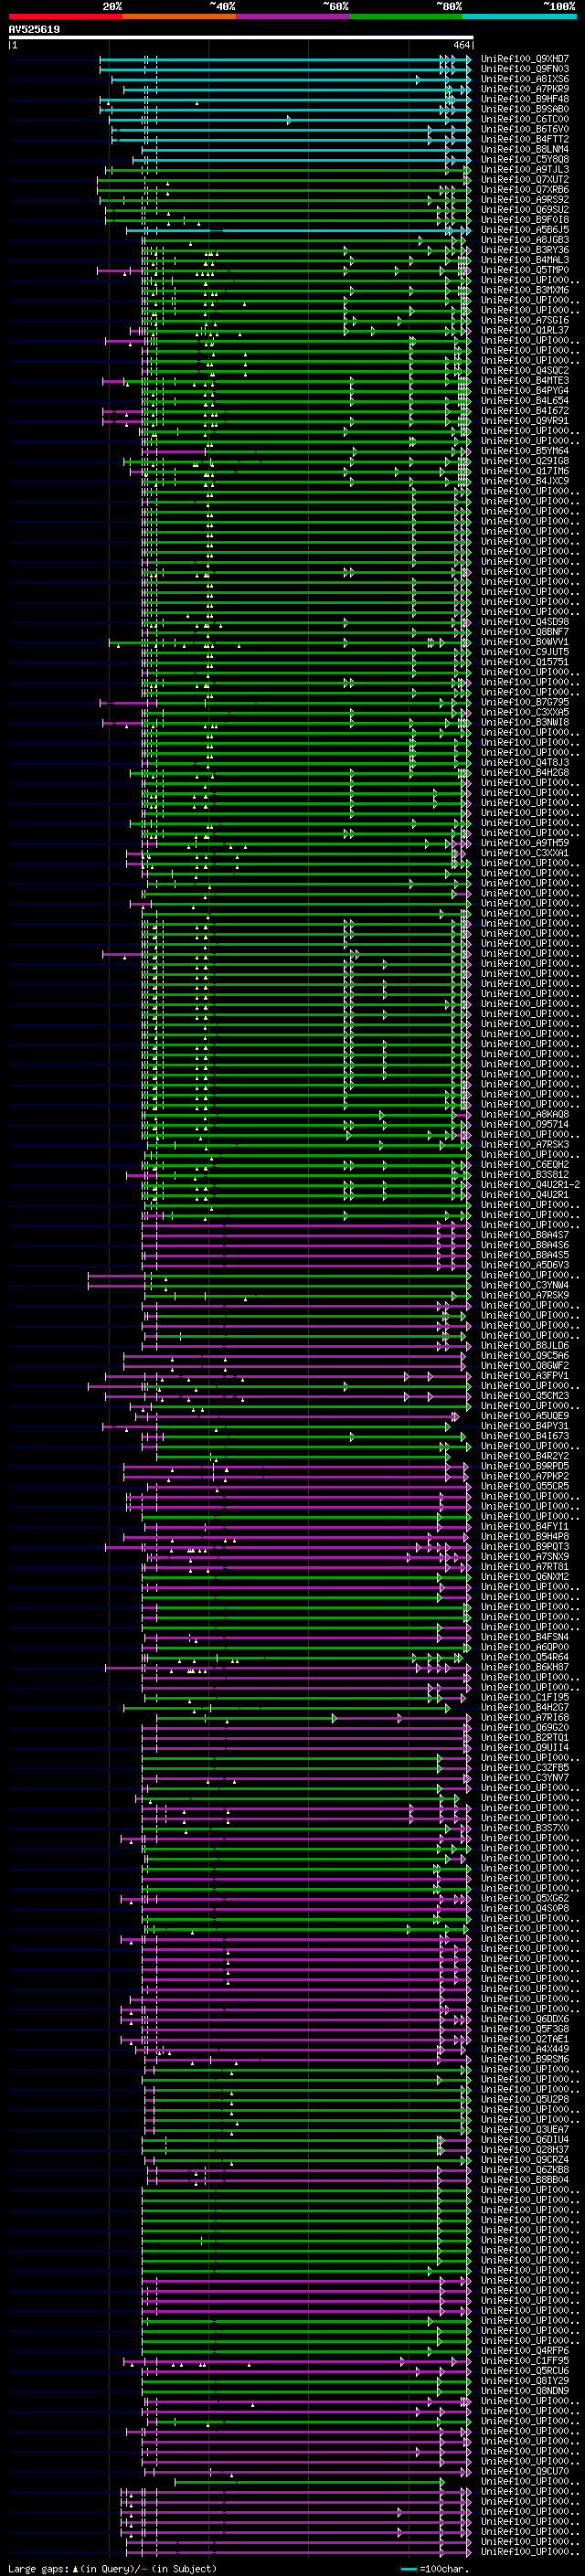Select the UniRef100_B8A4S7 label

525,1235
